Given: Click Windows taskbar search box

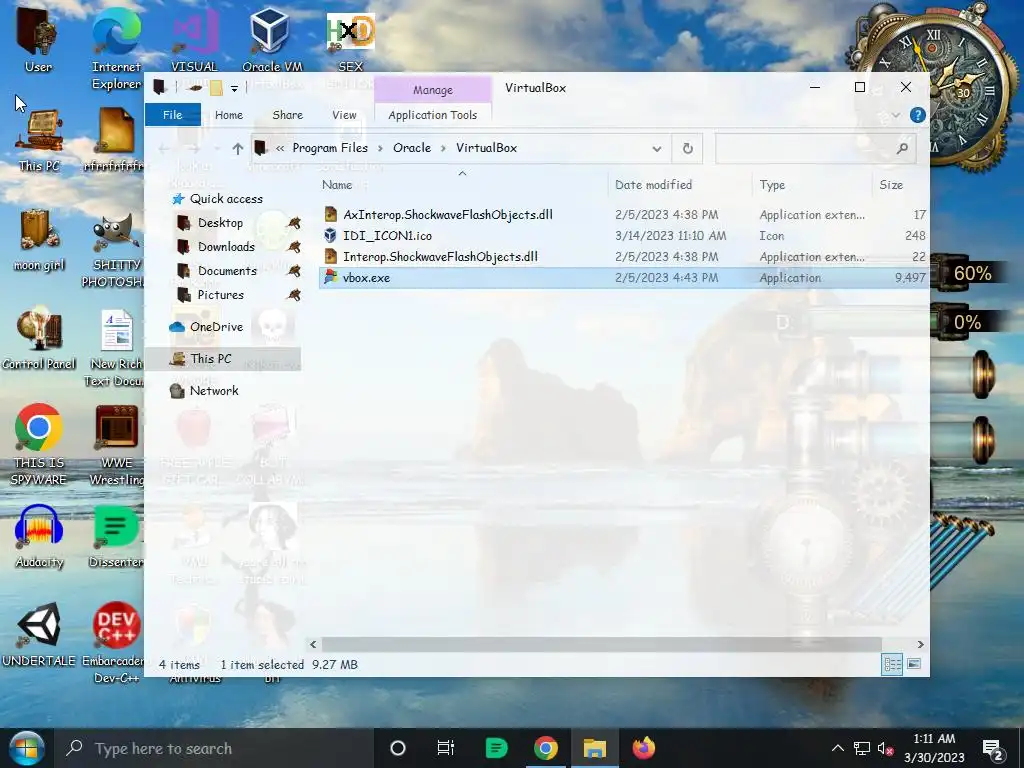Looking at the screenshot, I should tap(216, 748).
